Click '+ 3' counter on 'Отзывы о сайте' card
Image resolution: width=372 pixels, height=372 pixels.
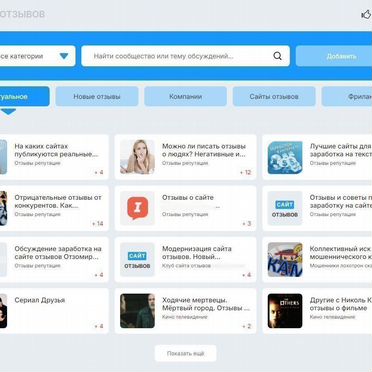(x=247, y=224)
